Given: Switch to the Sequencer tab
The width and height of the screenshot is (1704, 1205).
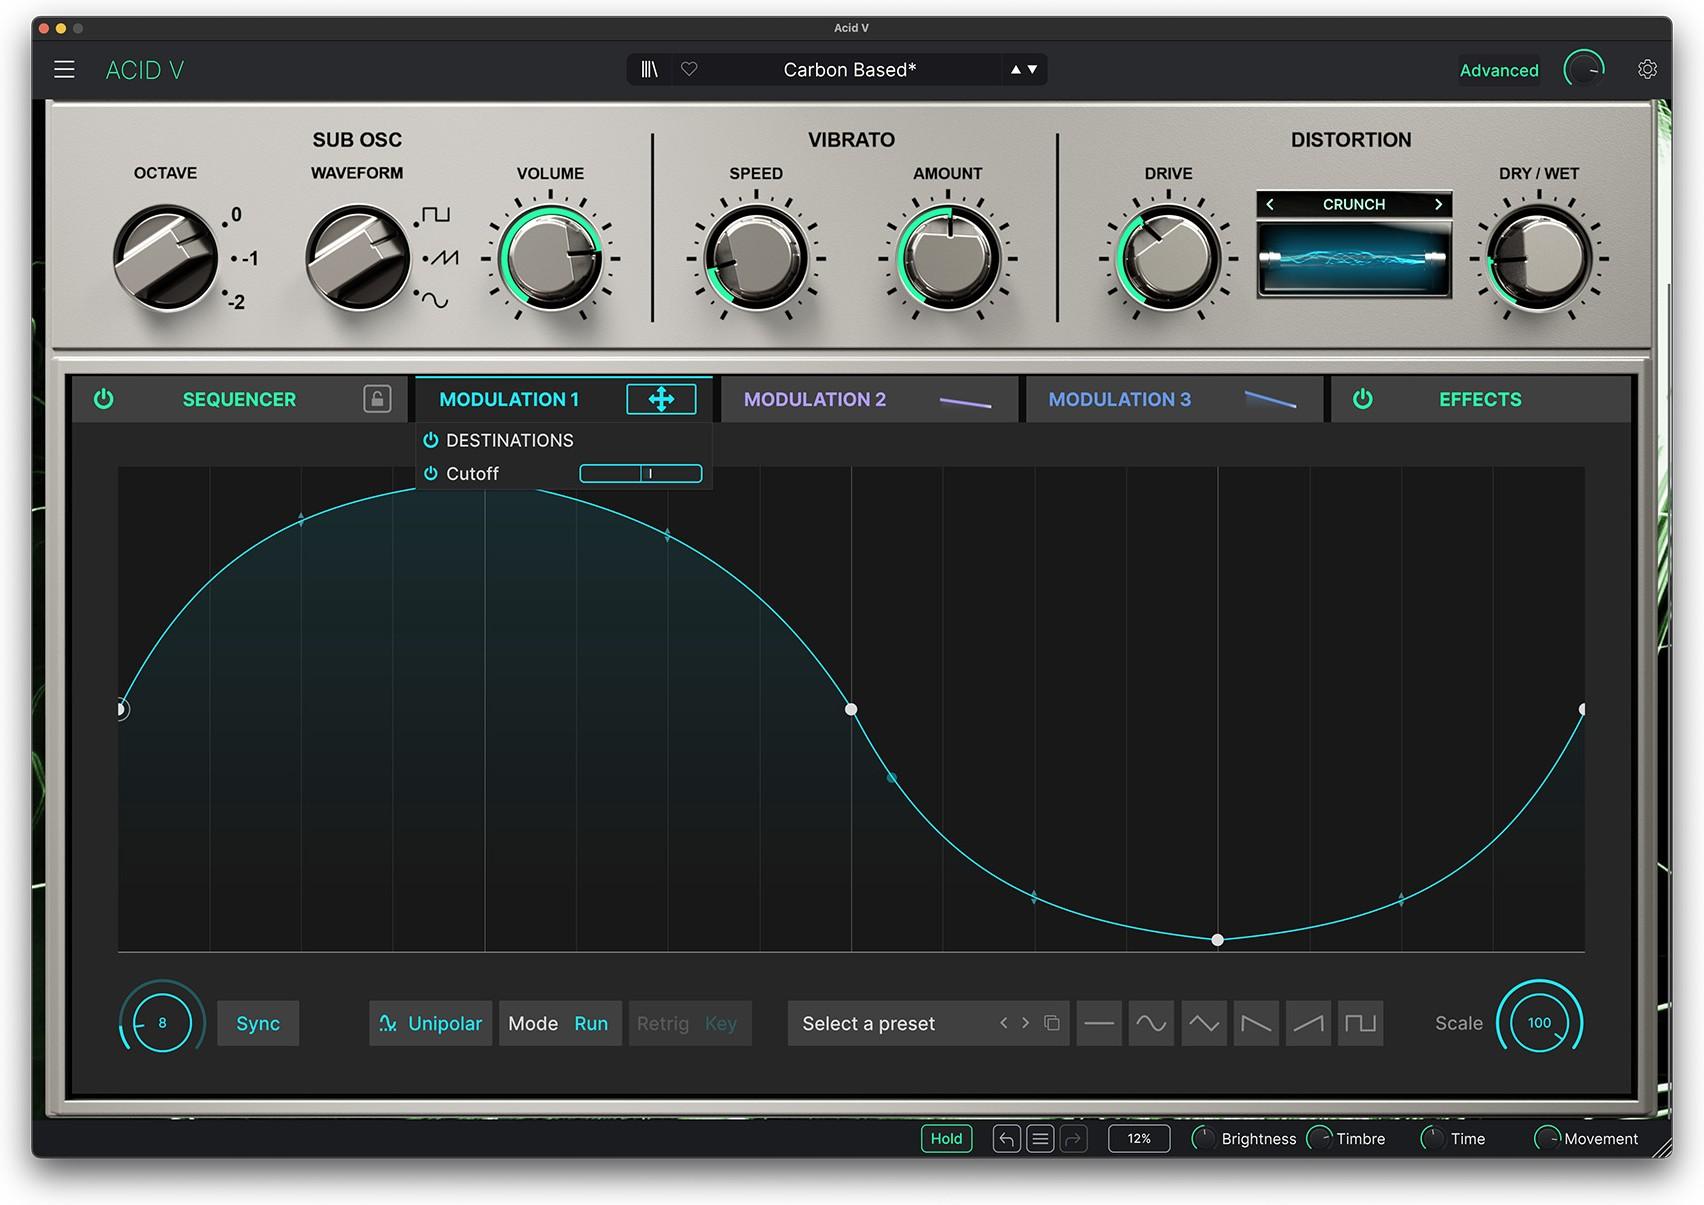Looking at the screenshot, I should [x=239, y=399].
